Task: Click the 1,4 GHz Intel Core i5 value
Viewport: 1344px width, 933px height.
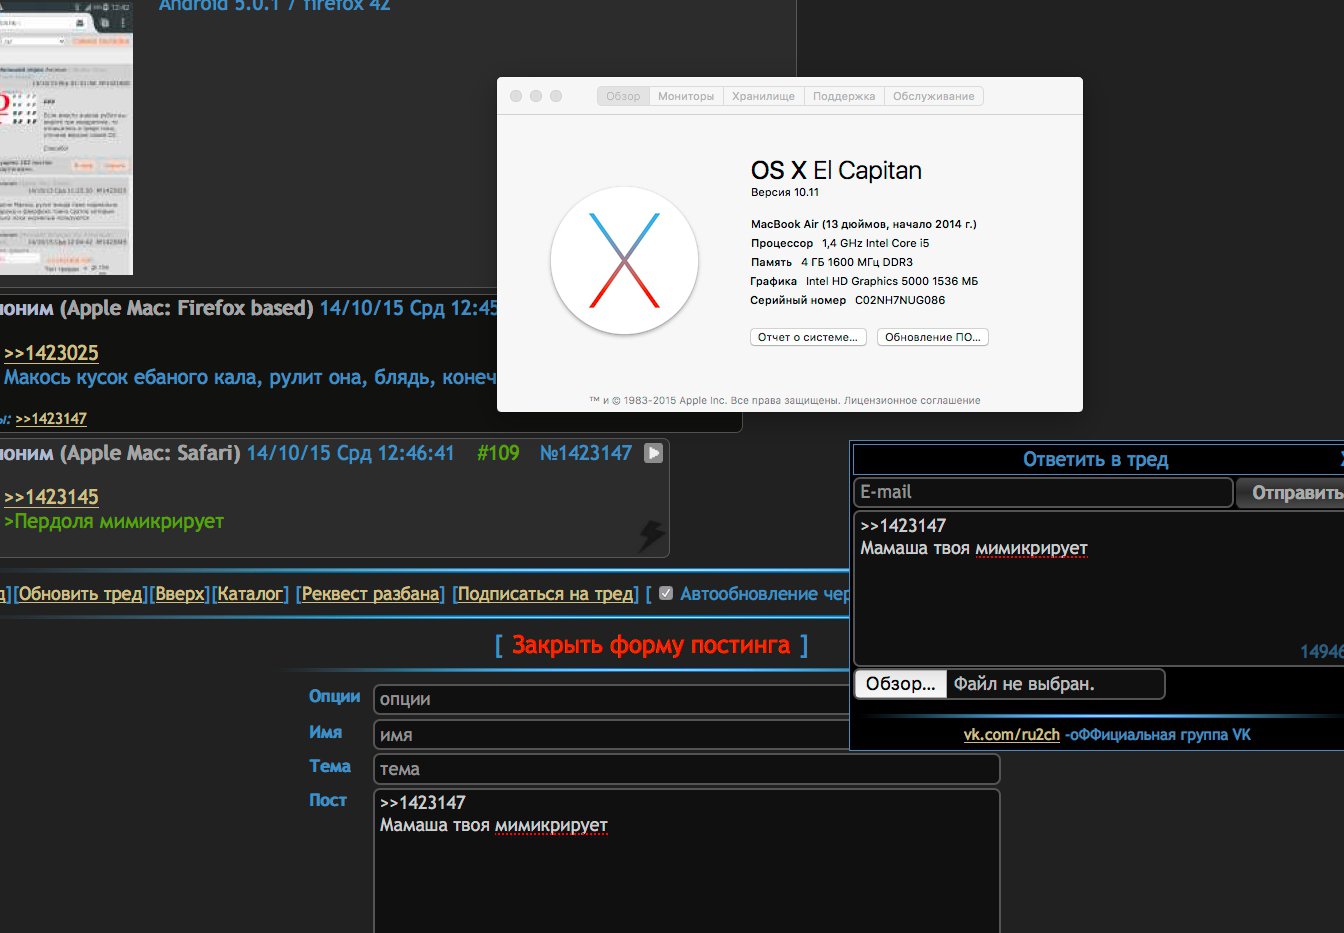Action: [x=876, y=243]
